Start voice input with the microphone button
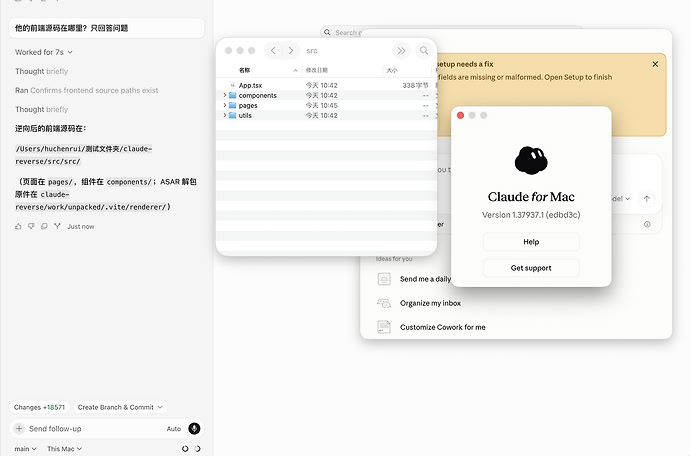 point(194,428)
